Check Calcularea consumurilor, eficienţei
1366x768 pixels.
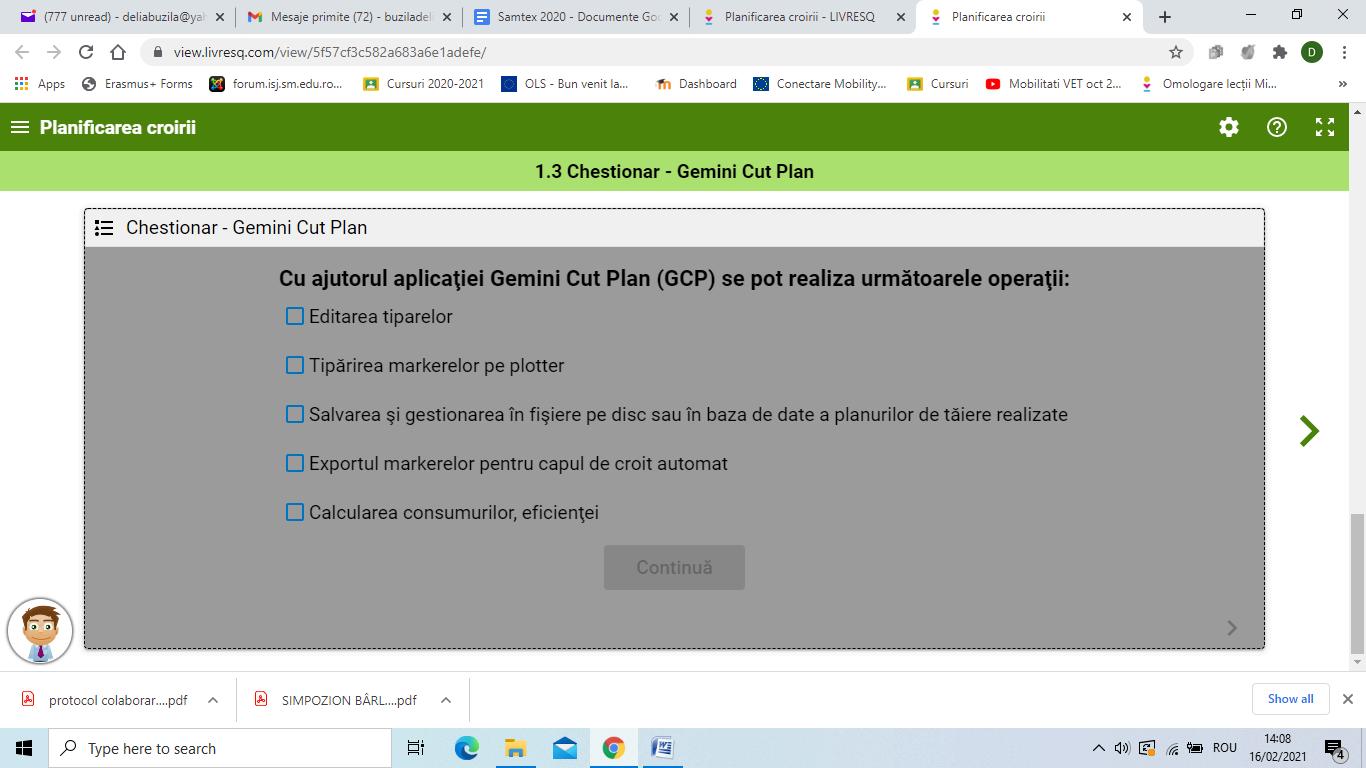(295, 512)
